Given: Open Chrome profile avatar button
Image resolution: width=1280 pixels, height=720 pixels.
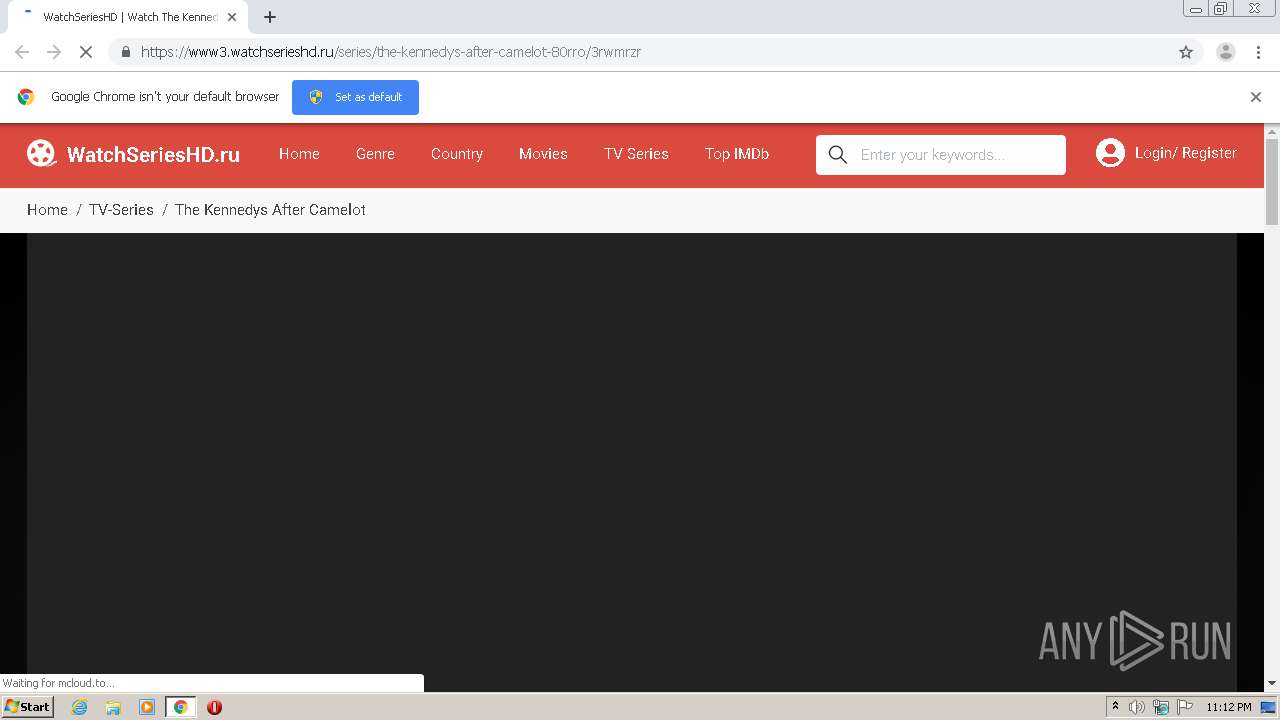Looking at the screenshot, I should [1225, 52].
